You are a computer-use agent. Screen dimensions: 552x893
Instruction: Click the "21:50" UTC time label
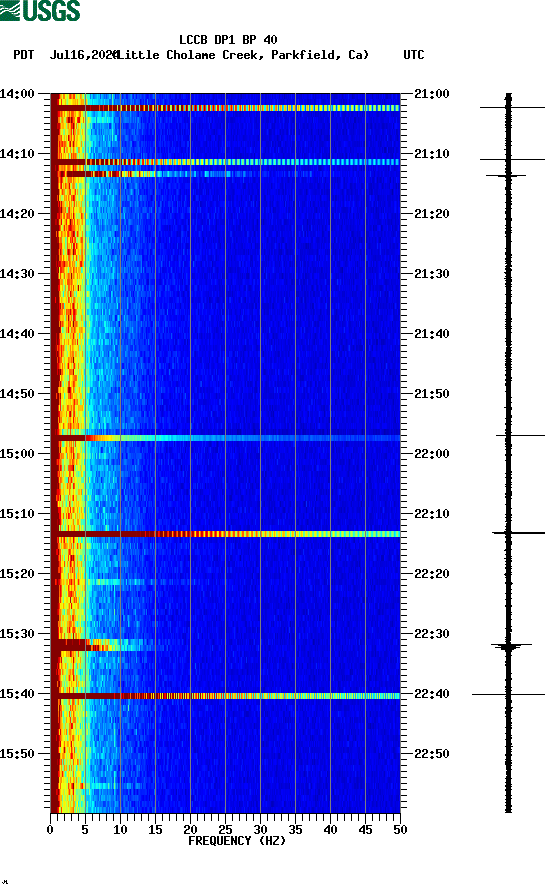point(432,394)
